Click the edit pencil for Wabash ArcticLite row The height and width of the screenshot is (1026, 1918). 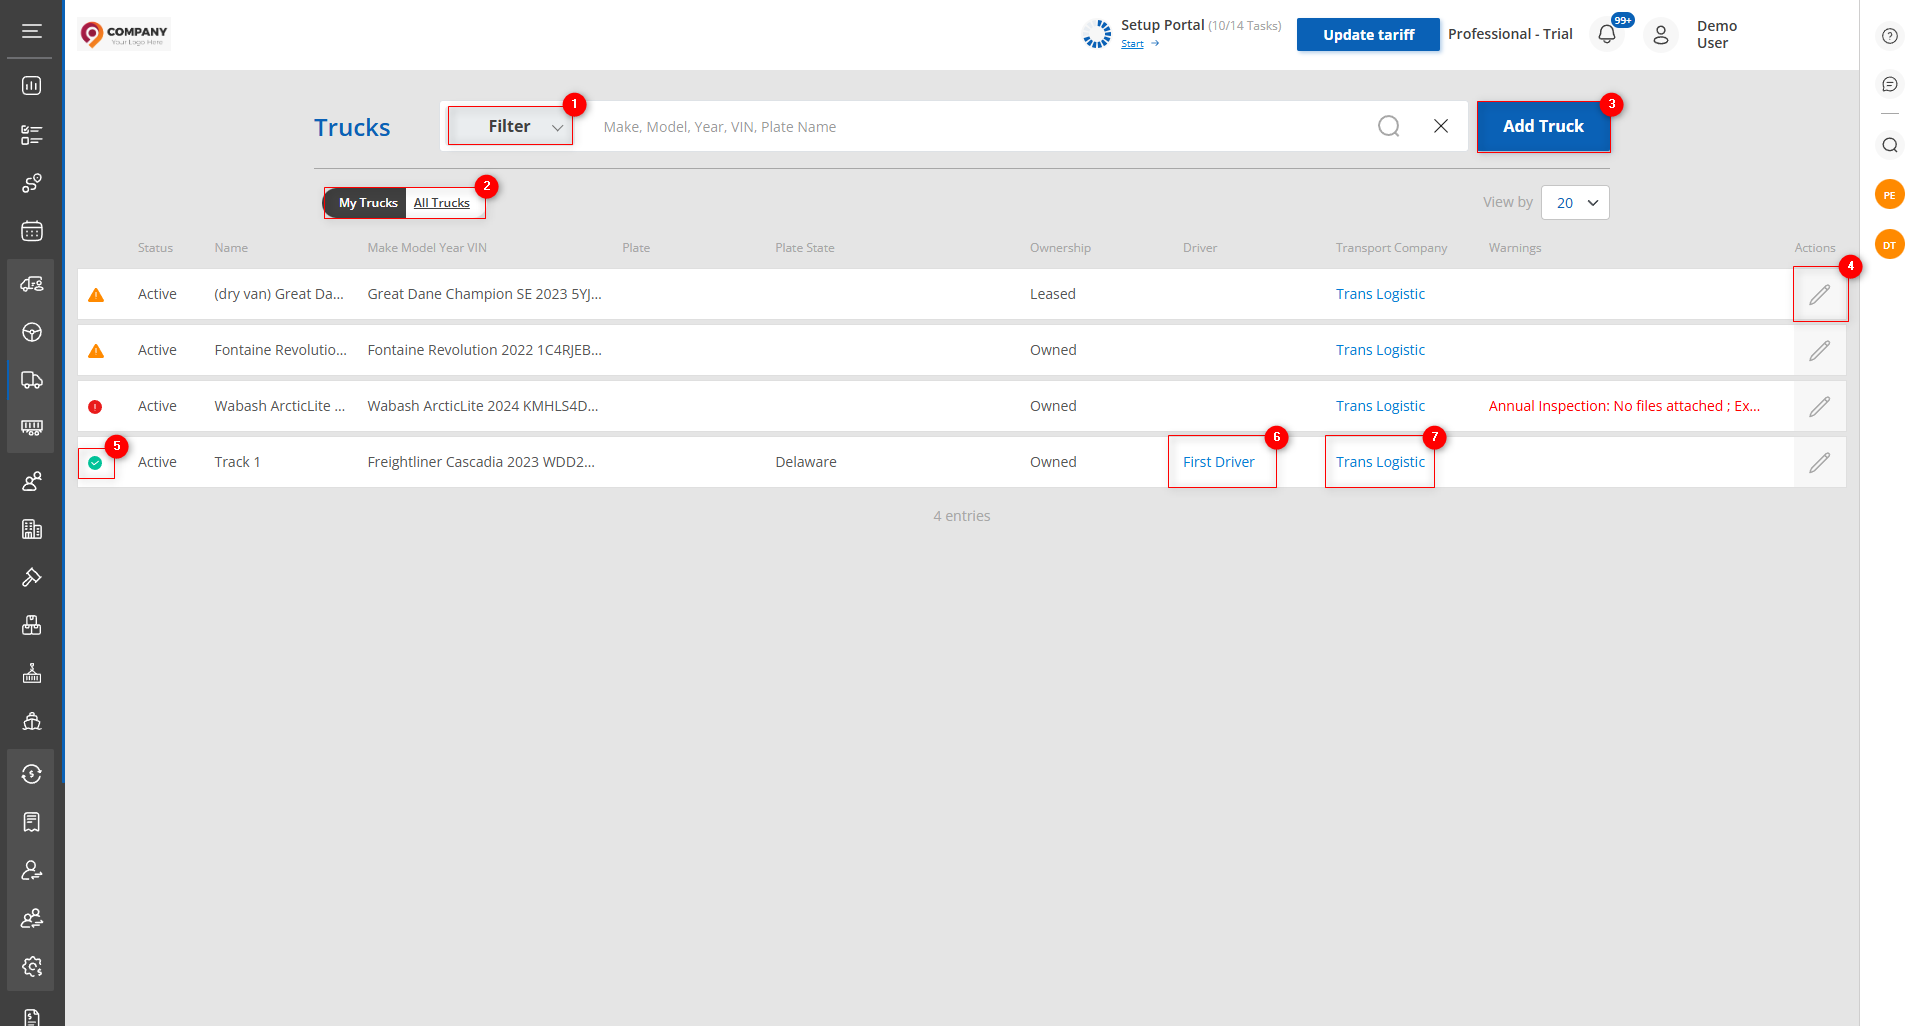[x=1819, y=406]
